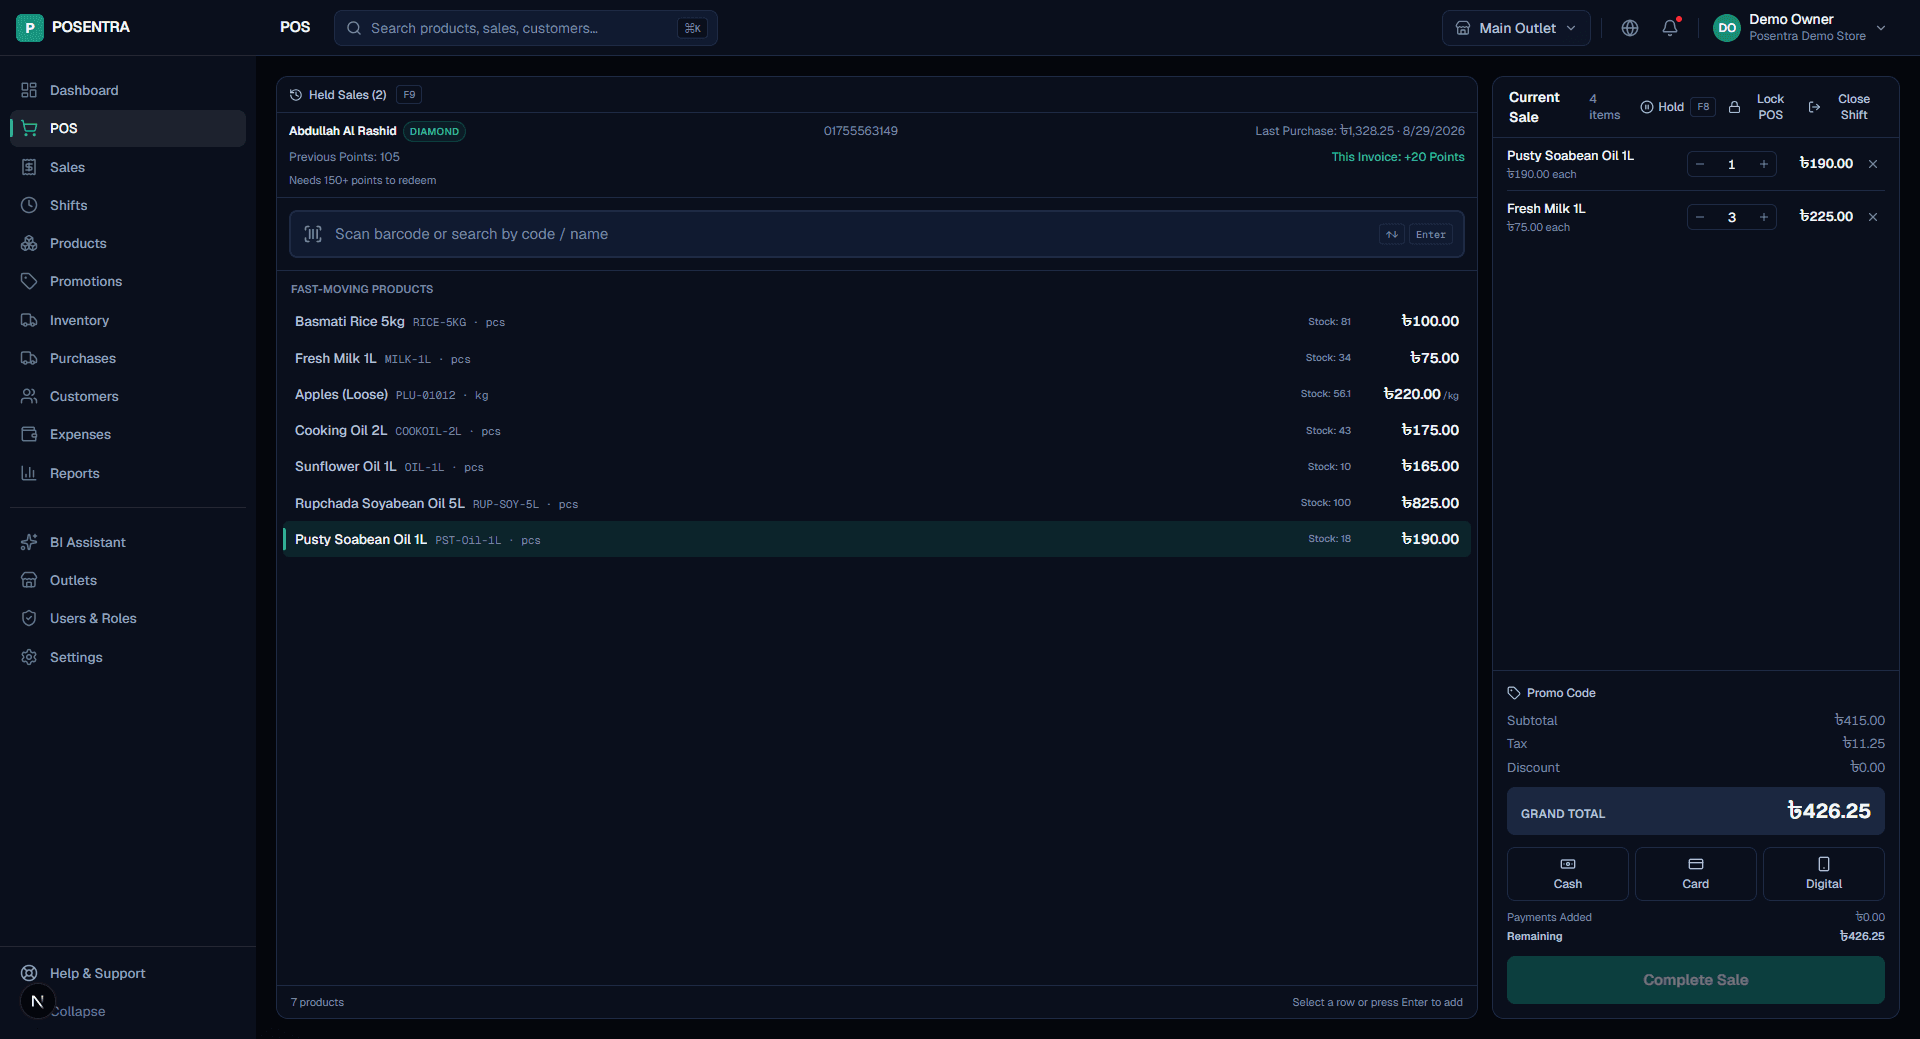Open the Main Outlet dropdown

pyautogui.click(x=1516, y=28)
